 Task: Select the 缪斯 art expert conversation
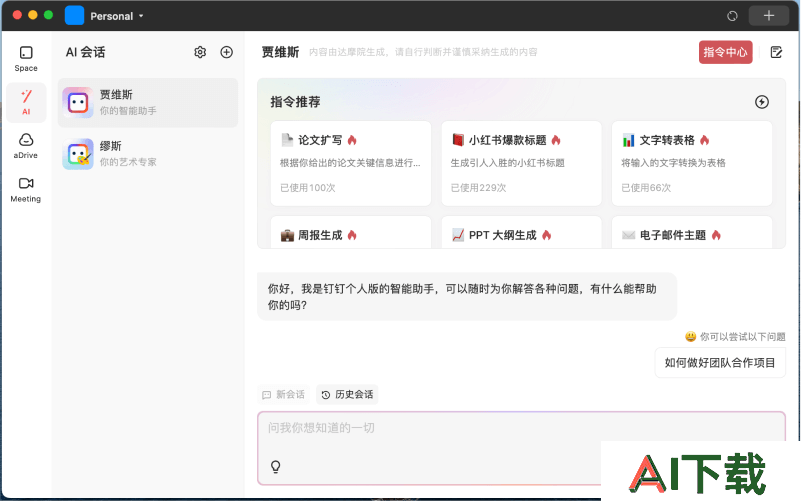148,153
